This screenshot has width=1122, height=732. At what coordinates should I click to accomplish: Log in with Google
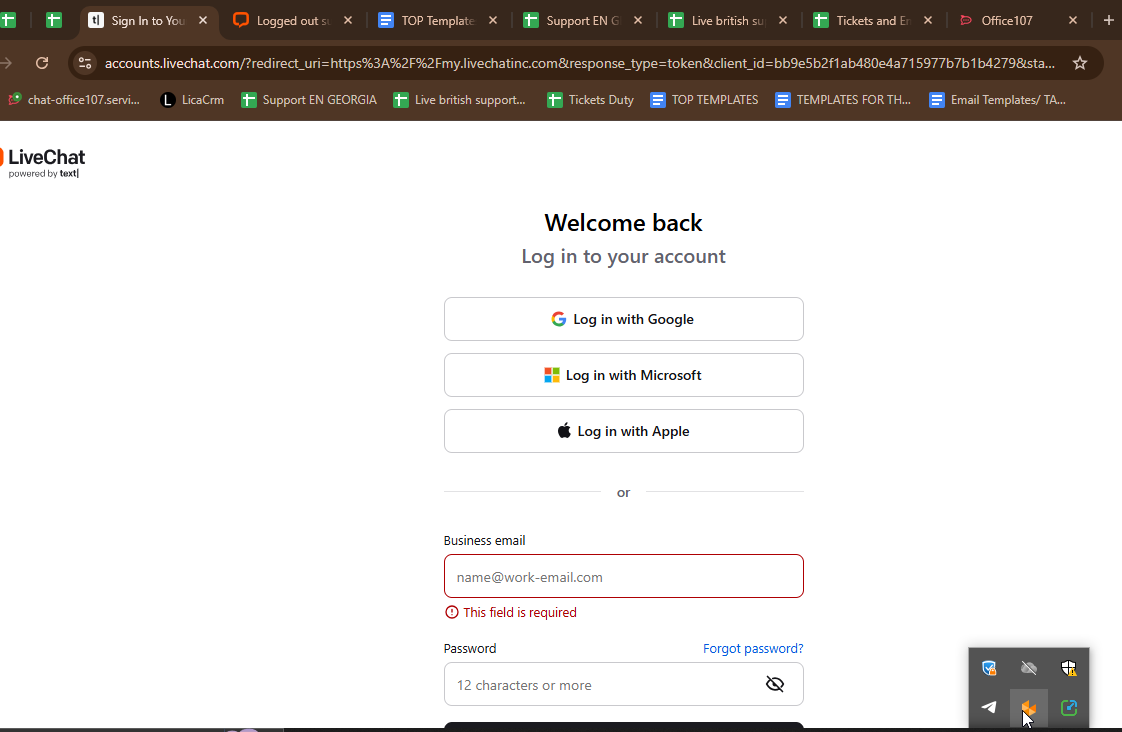pyautogui.click(x=623, y=319)
